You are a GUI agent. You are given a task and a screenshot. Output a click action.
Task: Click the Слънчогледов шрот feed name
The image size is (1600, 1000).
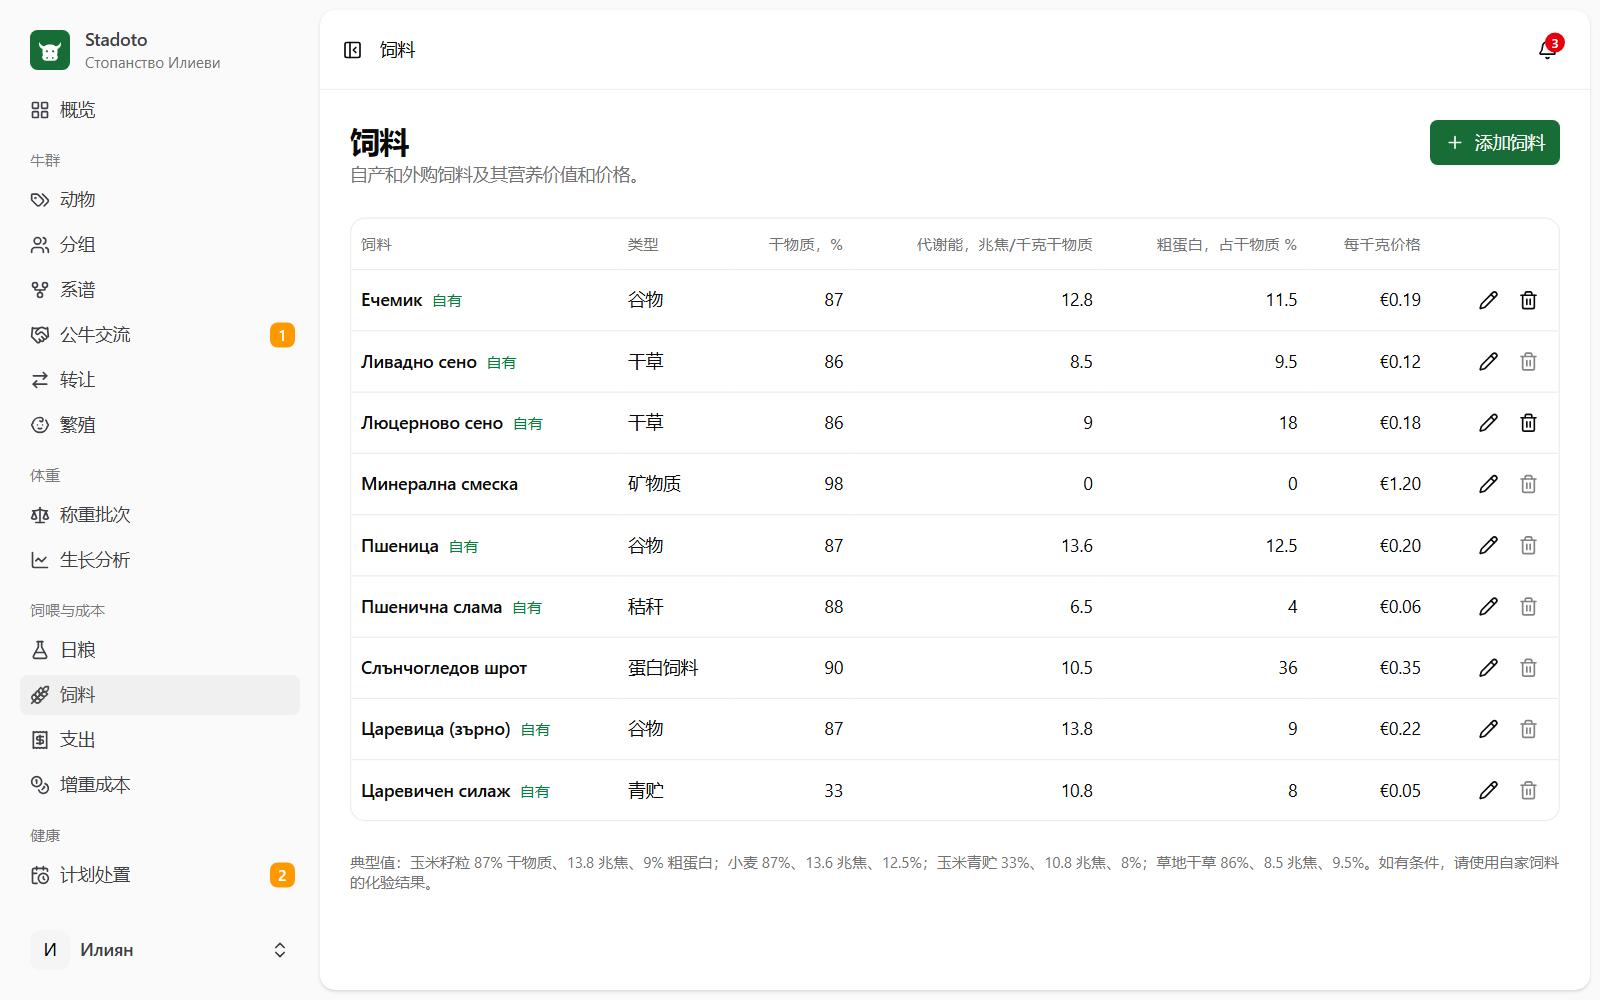(x=444, y=668)
